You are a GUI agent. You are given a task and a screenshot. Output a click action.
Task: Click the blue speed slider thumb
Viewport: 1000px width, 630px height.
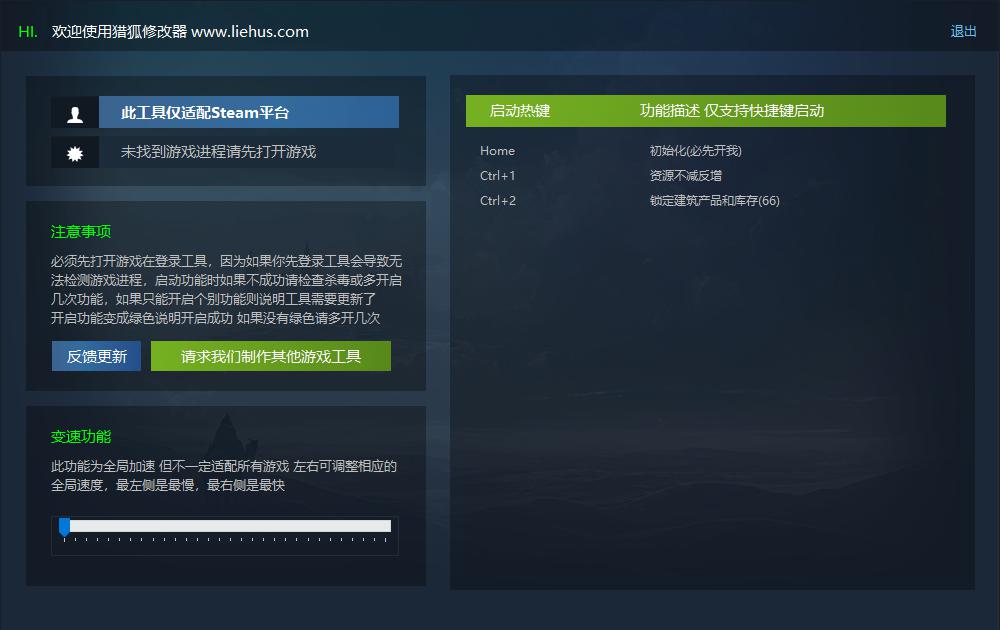click(64, 527)
